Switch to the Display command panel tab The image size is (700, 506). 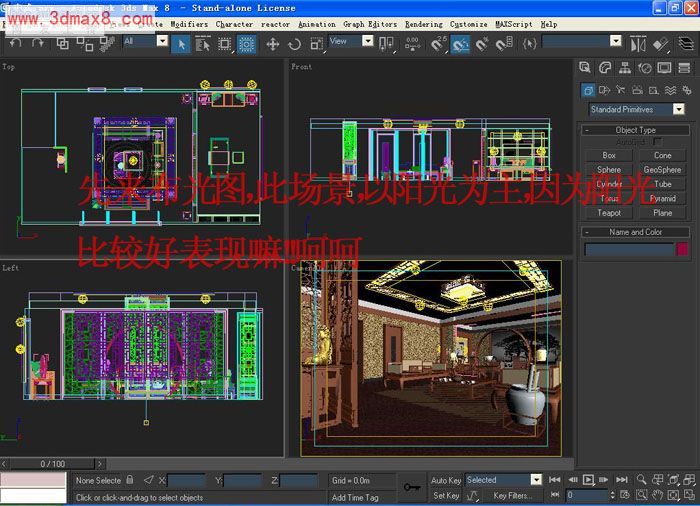[664, 67]
